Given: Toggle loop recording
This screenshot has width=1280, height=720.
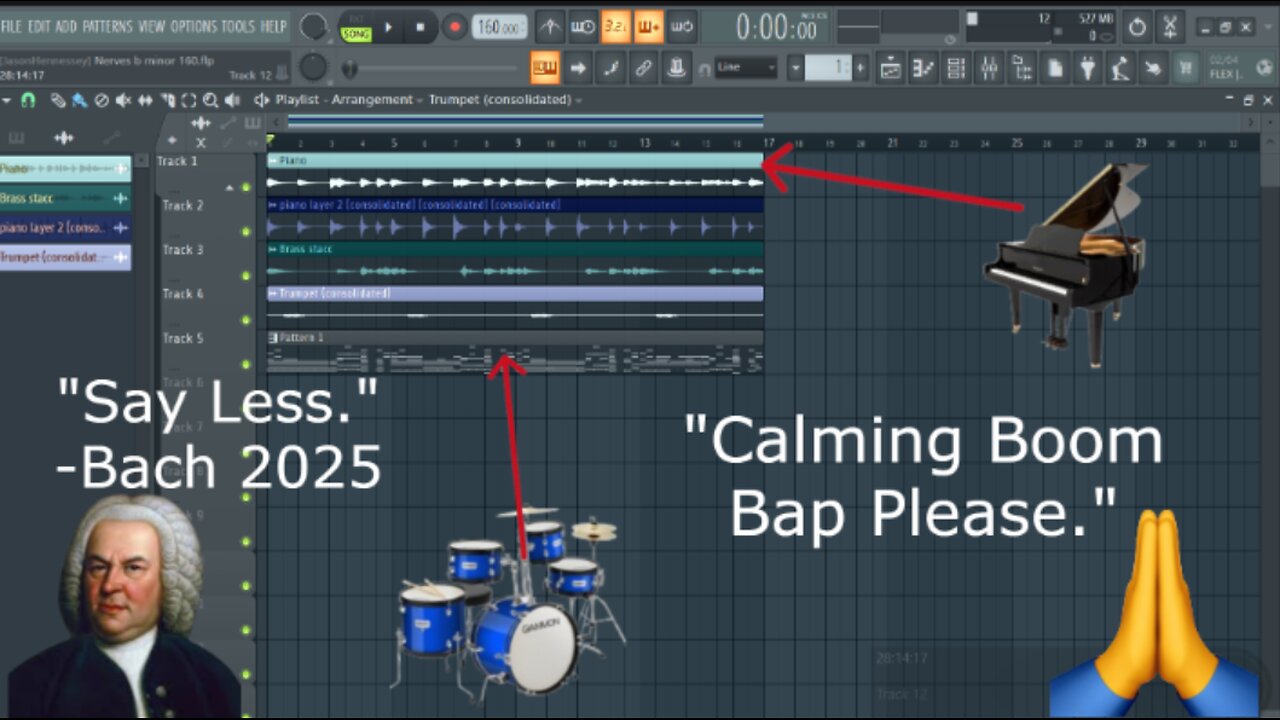Looking at the screenshot, I should coord(682,27).
